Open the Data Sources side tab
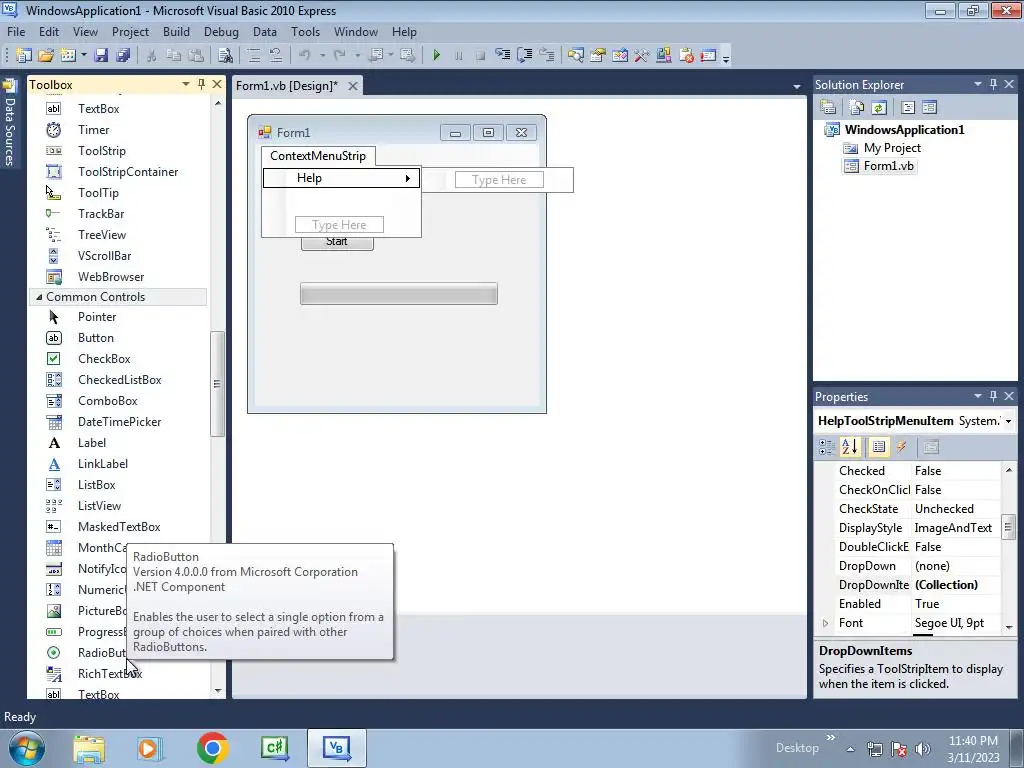The width and height of the screenshot is (1024, 768). coord(9,124)
